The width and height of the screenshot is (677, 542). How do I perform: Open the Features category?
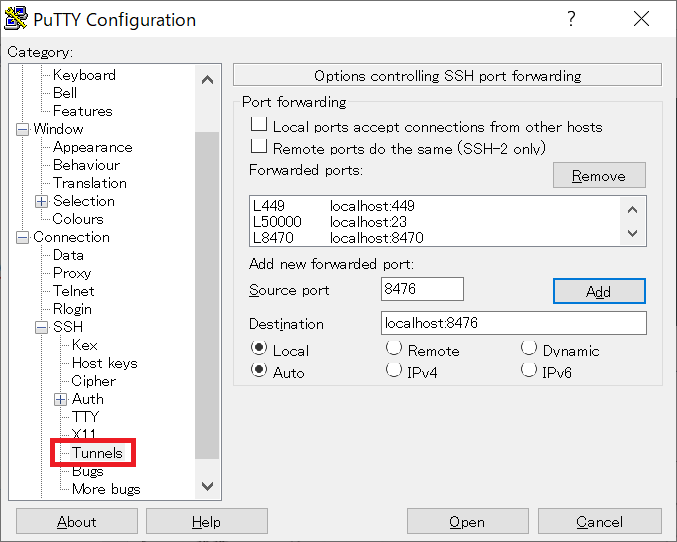[82, 111]
